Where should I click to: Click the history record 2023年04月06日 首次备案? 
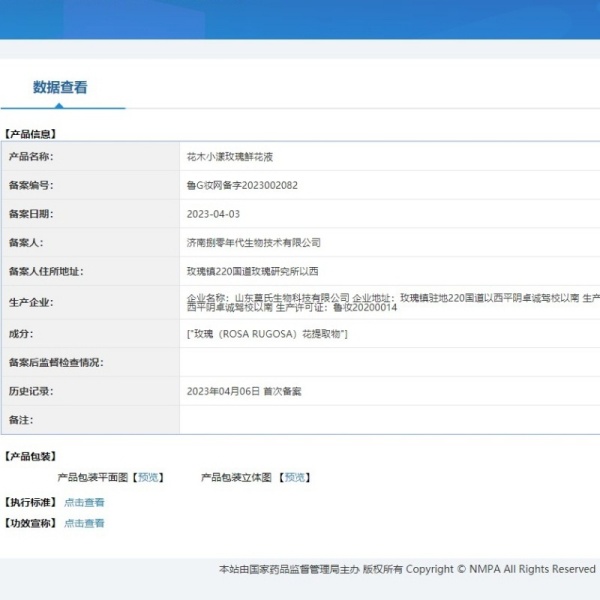coord(243,391)
